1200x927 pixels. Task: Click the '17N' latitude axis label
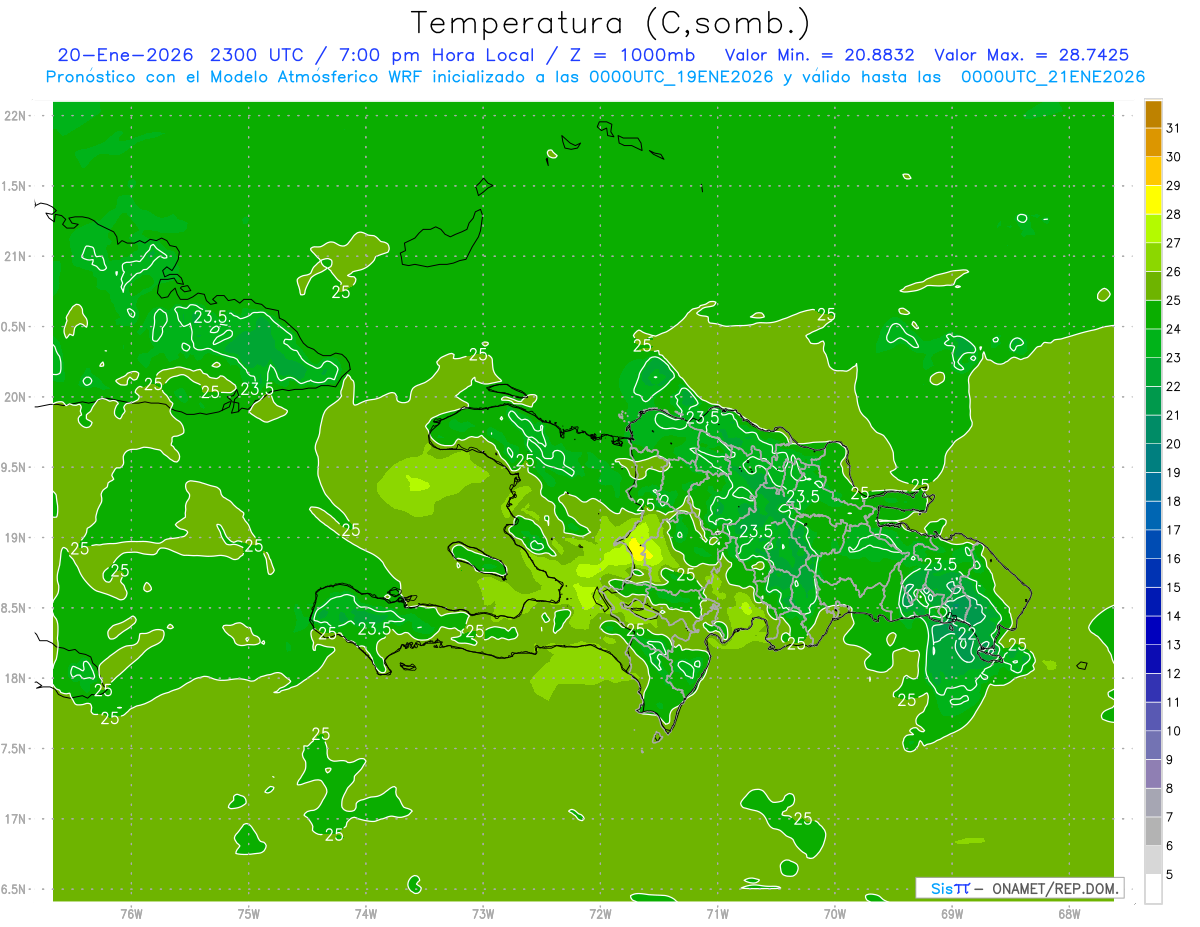click(x=17, y=819)
